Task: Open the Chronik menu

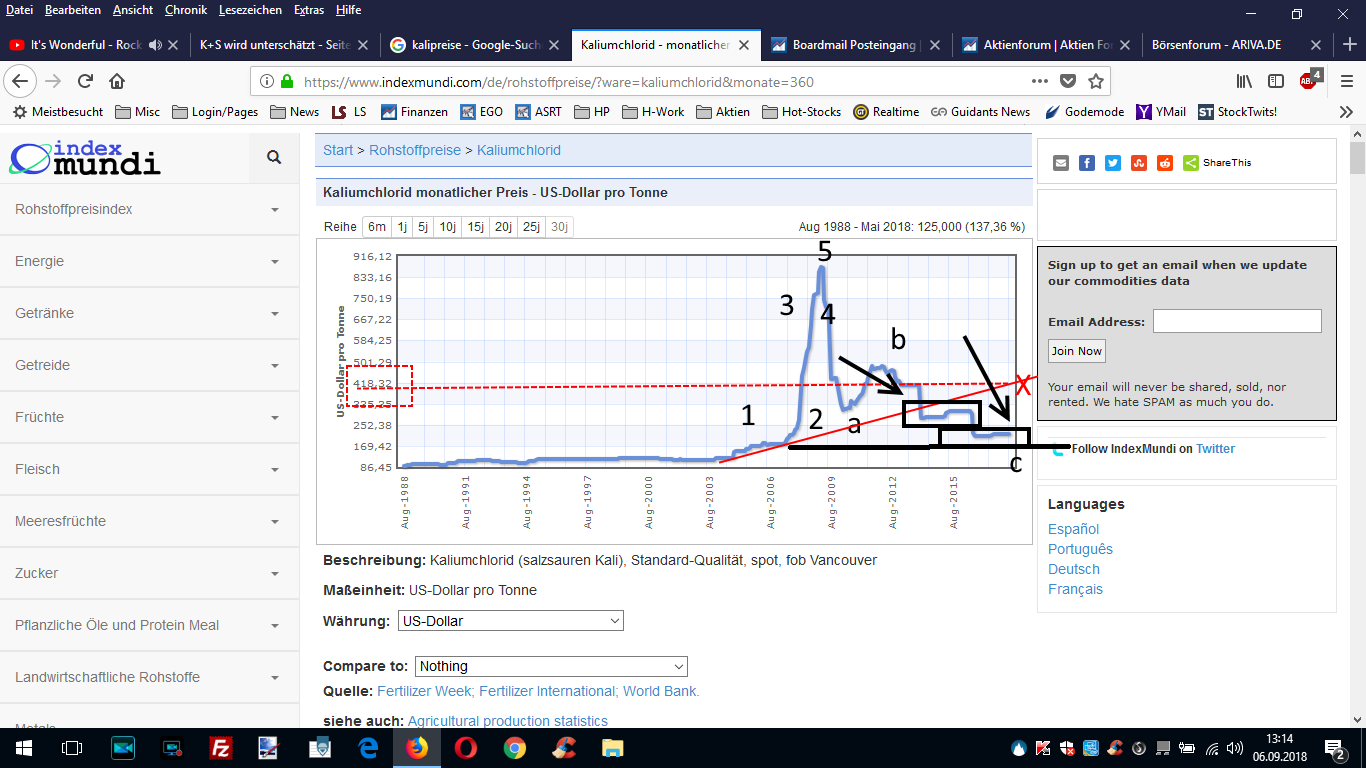Action: 186,10
